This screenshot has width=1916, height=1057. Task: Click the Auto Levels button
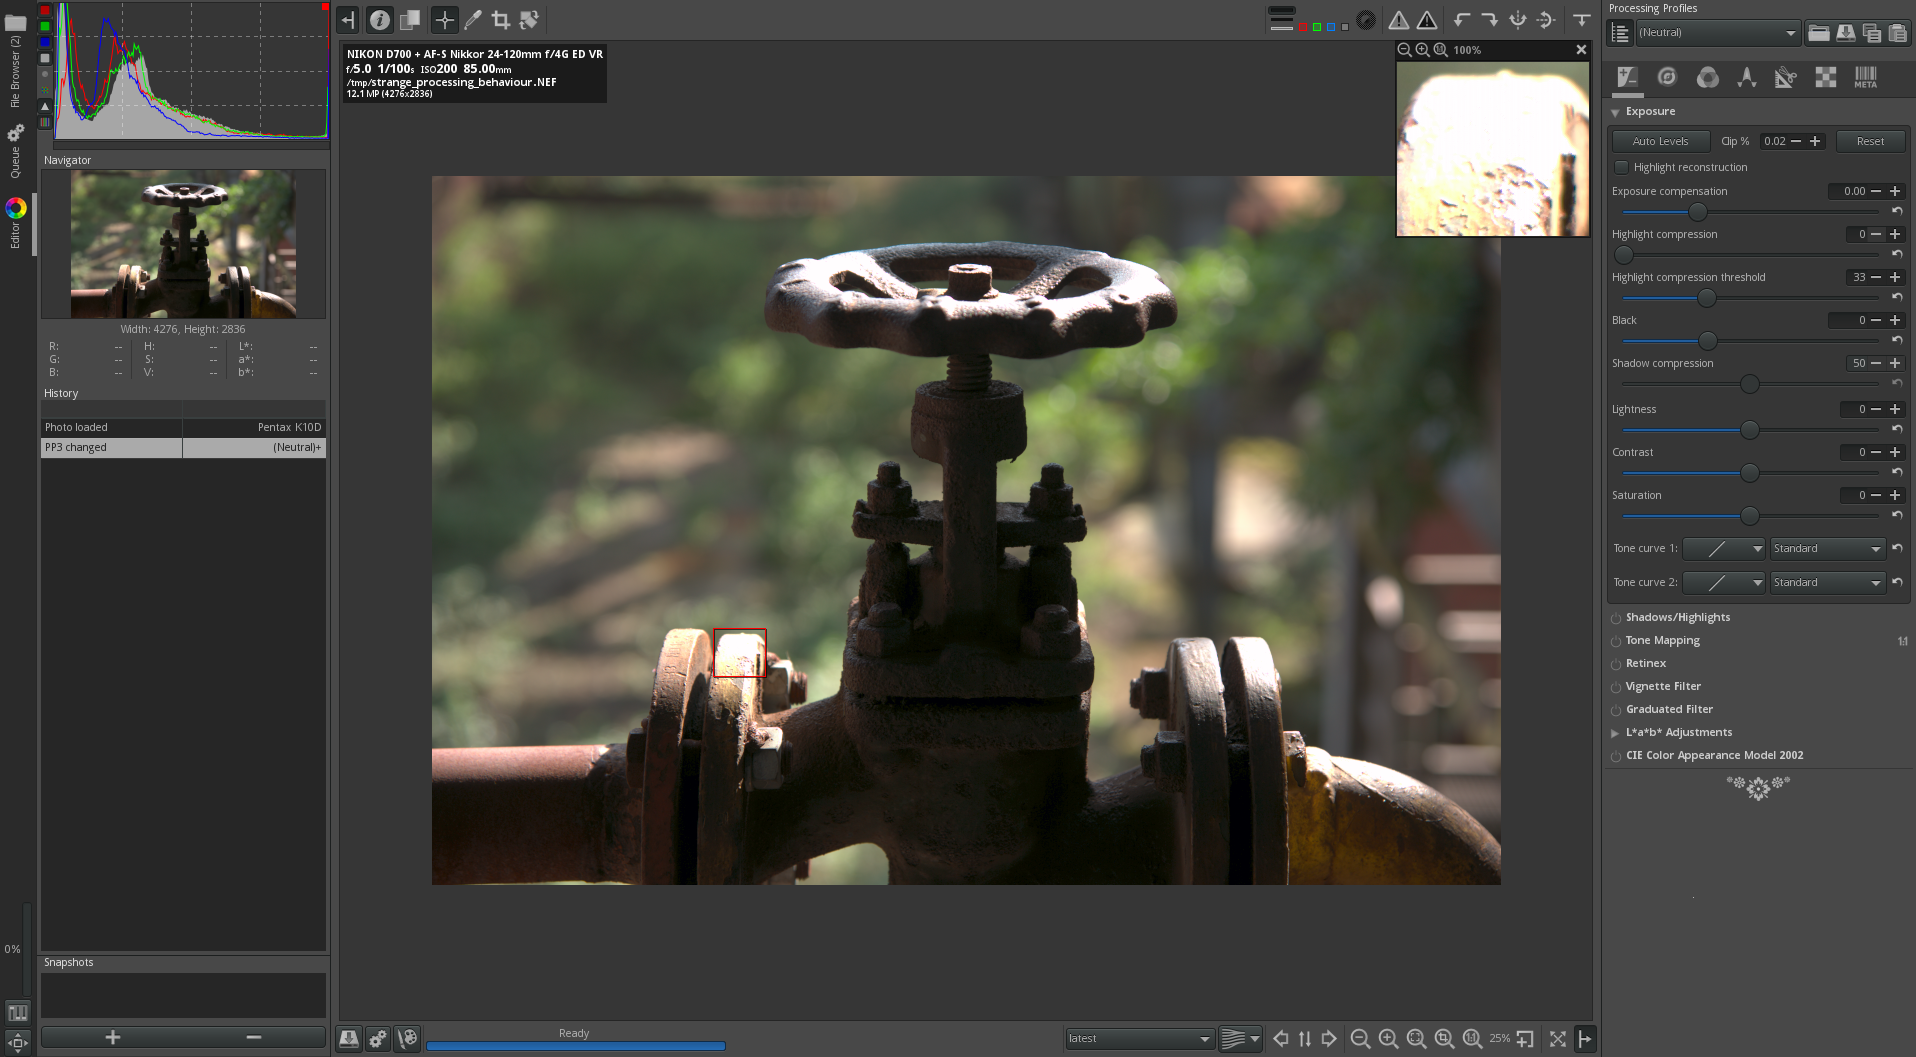click(x=1660, y=141)
